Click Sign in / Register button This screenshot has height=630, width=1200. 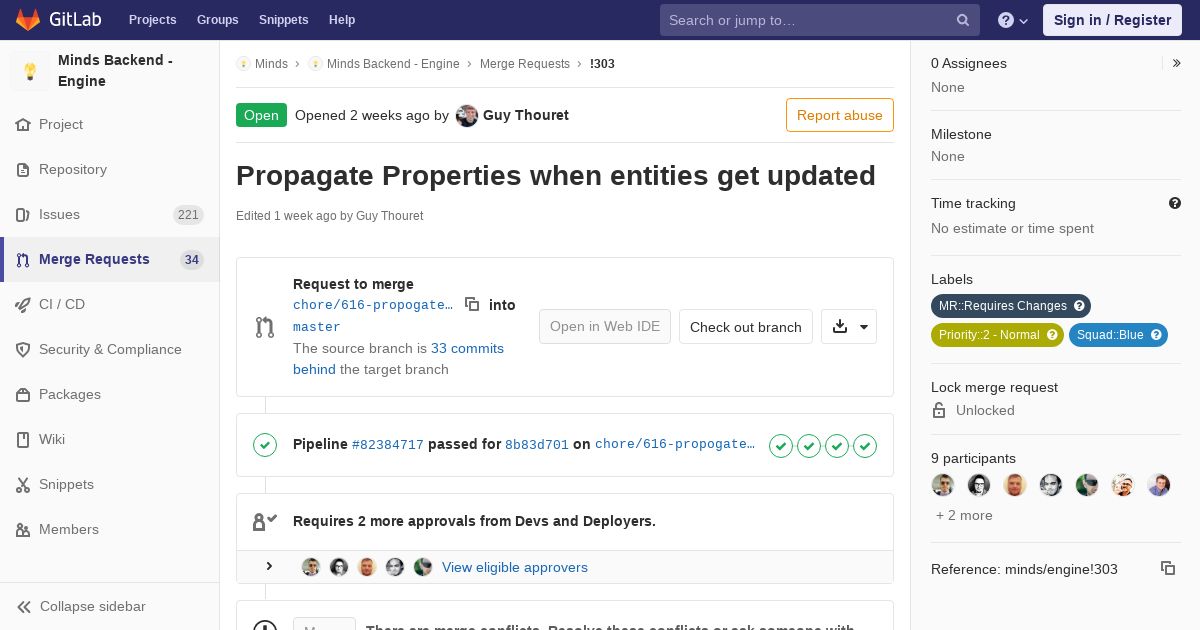[1112, 20]
